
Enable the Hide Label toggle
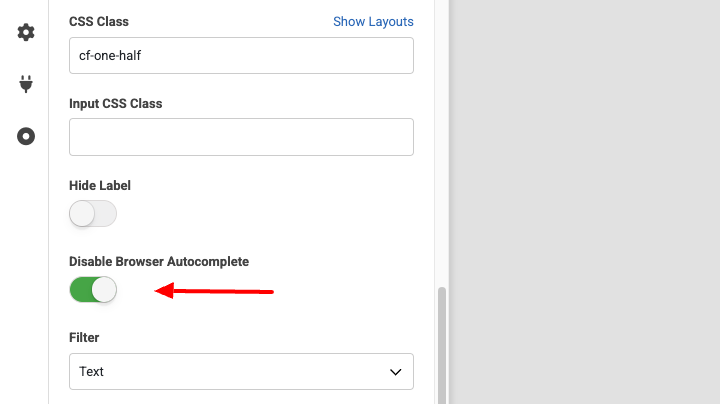[93, 213]
